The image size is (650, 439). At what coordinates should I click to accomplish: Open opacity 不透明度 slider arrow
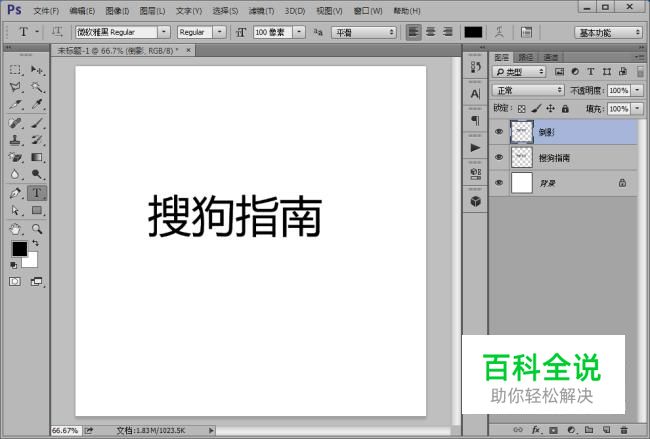click(638, 90)
